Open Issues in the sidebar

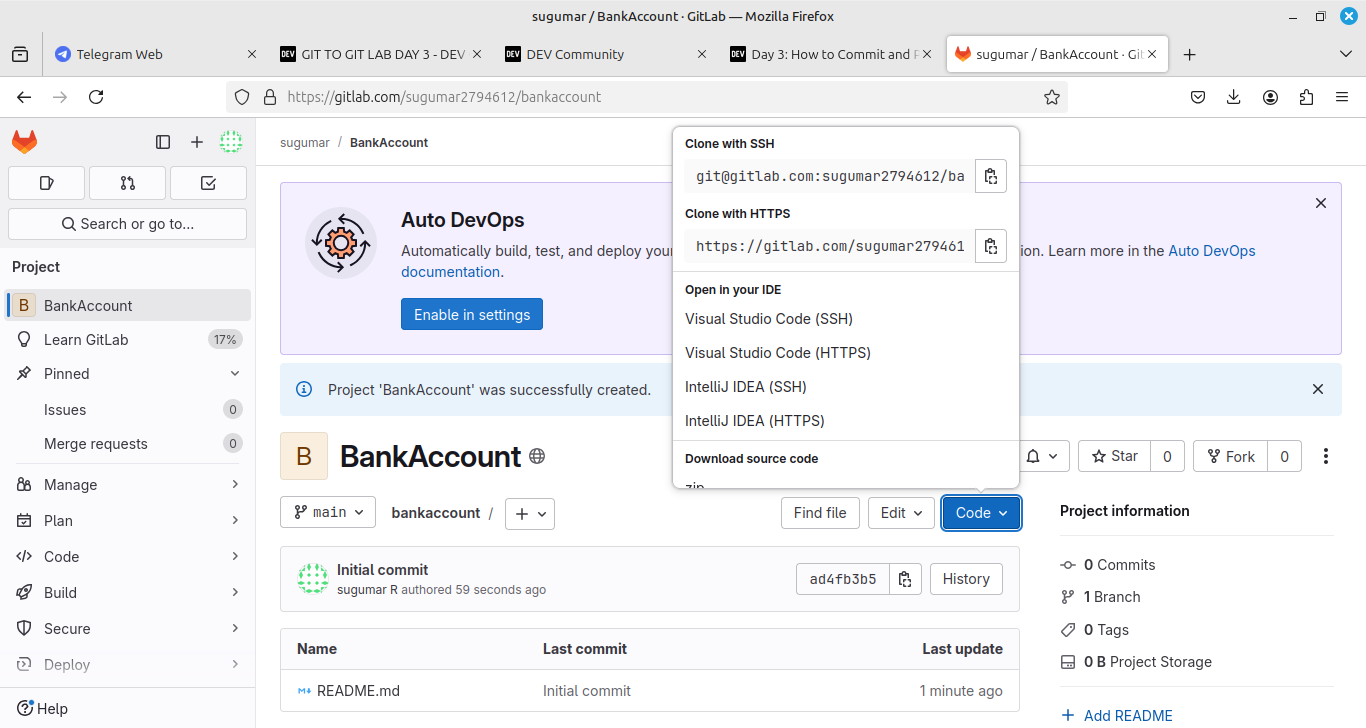(127, 410)
